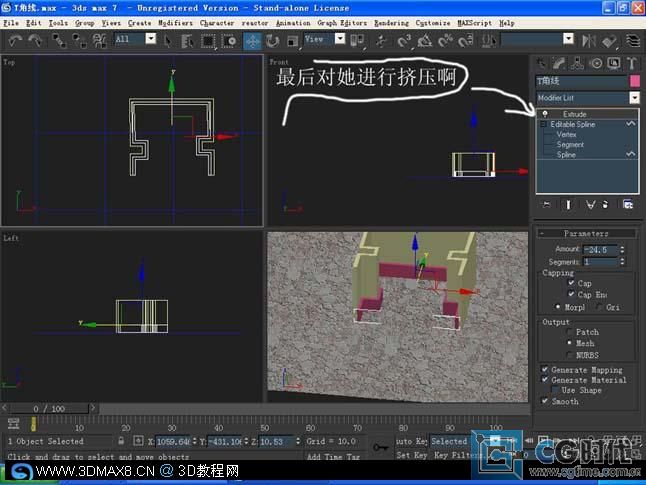Image resolution: width=646 pixels, height=485 pixels.
Task: Click the Redo arrow icon
Action: pyautogui.click(x=35, y=40)
